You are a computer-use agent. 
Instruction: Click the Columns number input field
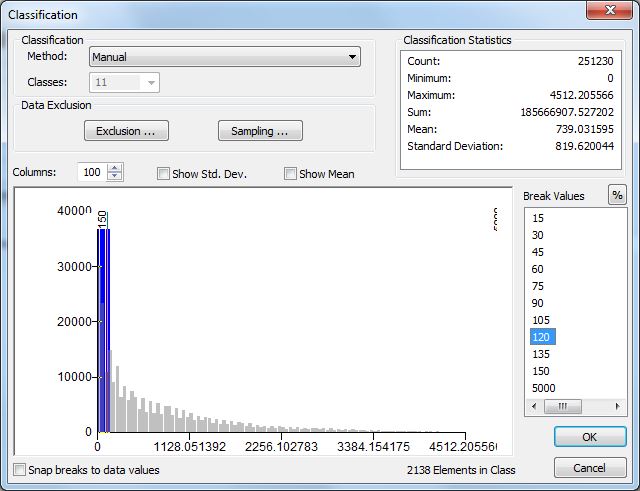(91, 173)
